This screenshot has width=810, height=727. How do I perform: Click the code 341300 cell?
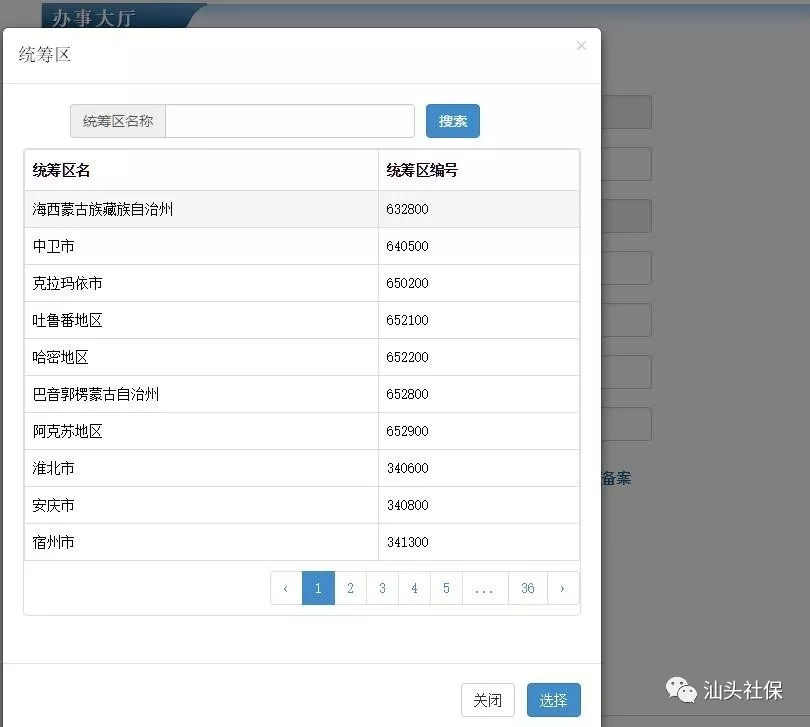[479, 542]
